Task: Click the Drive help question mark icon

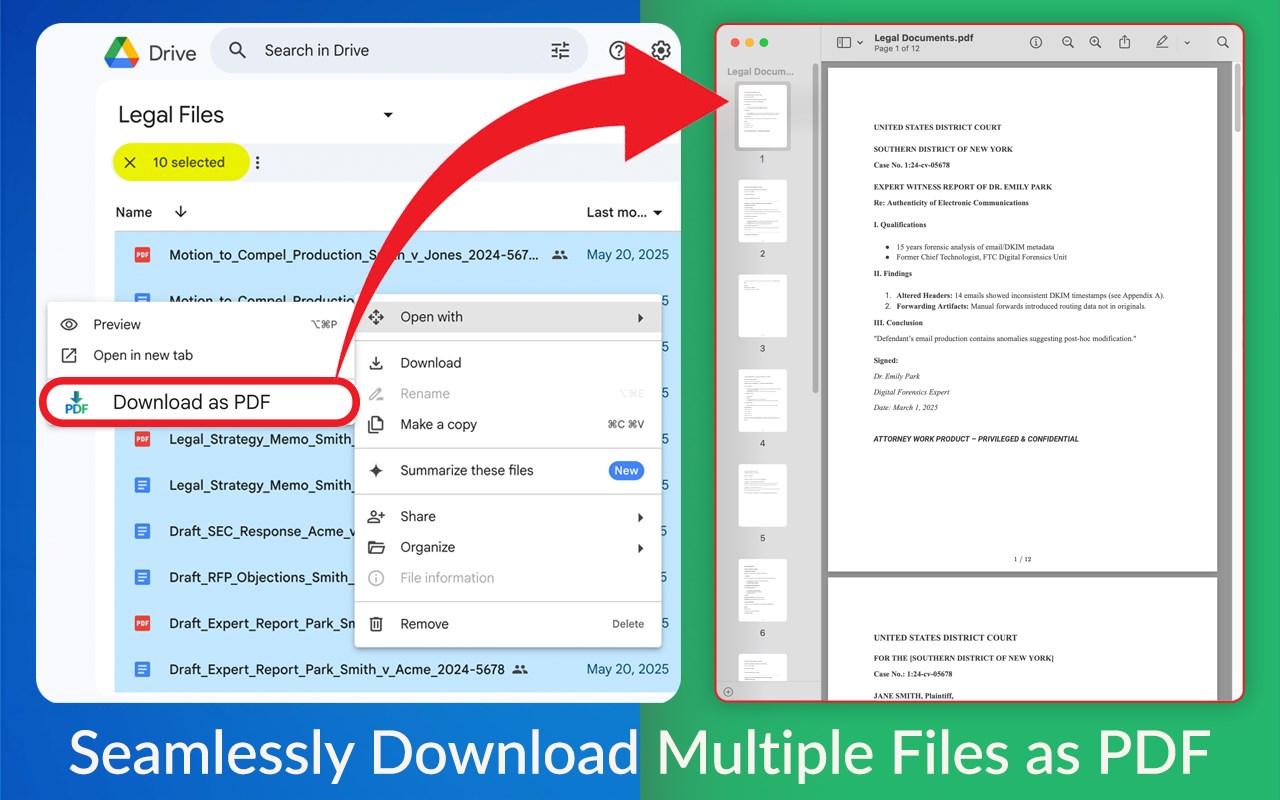Action: (x=619, y=50)
